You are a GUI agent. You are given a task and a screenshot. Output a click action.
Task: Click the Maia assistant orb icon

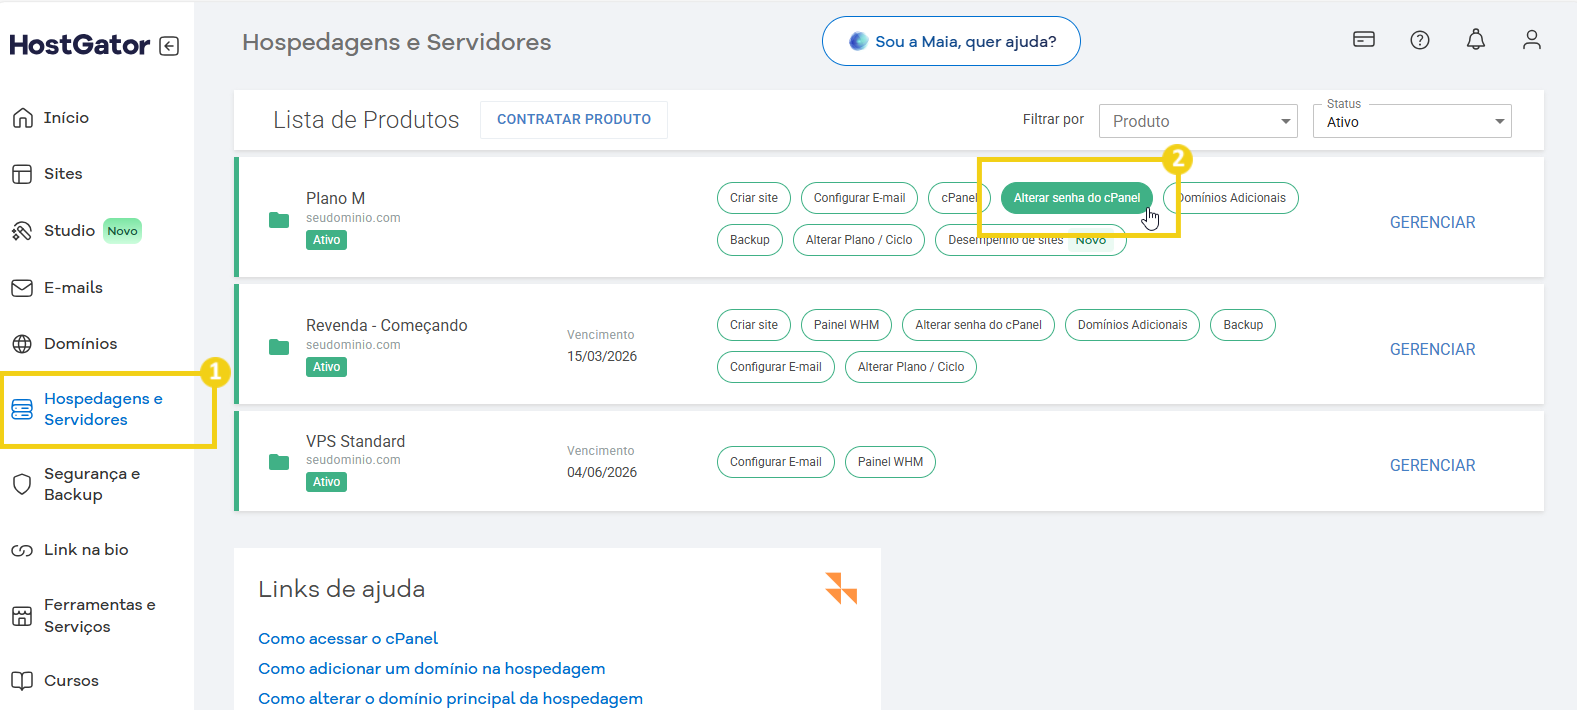(858, 41)
